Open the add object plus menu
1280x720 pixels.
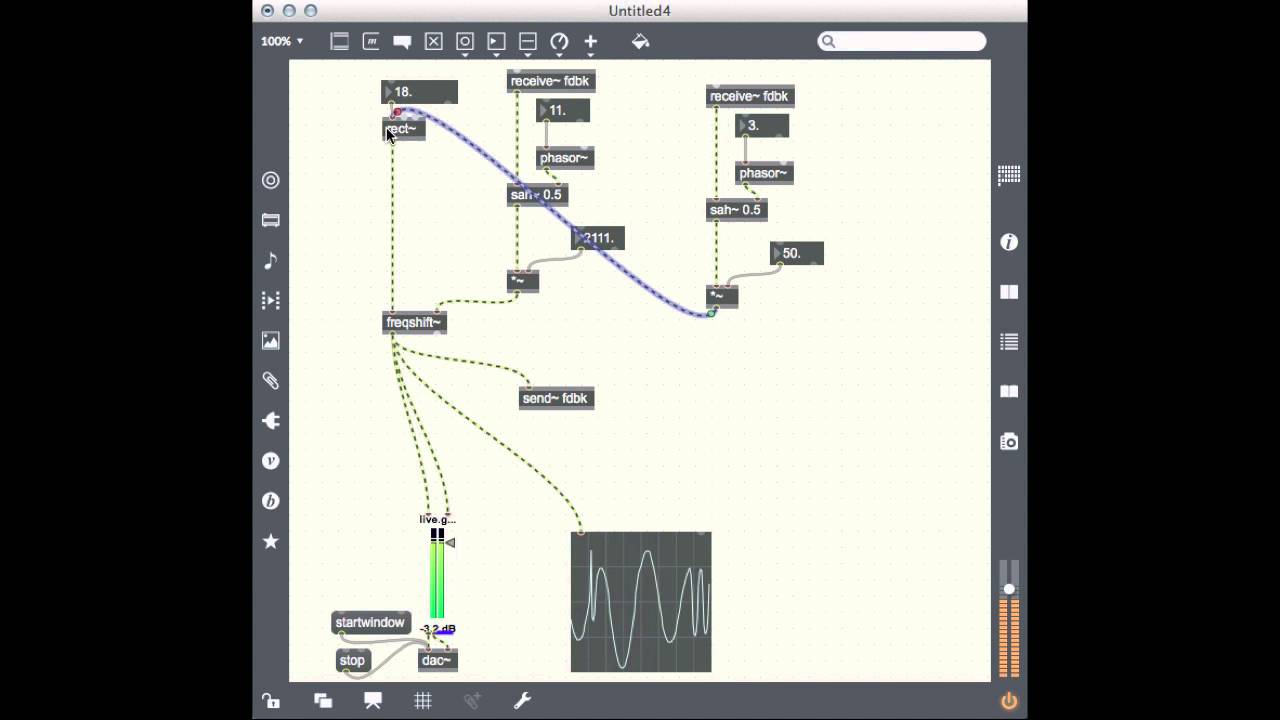click(x=591, y=41)
